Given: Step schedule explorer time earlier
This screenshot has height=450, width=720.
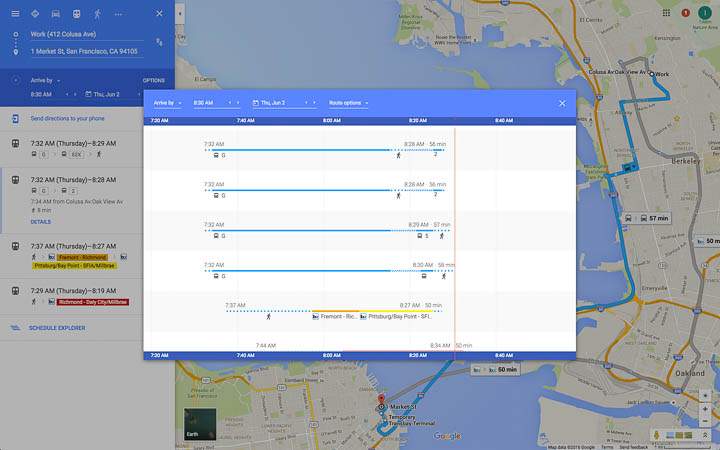Looking at the screenshot, I should point(230,103).
